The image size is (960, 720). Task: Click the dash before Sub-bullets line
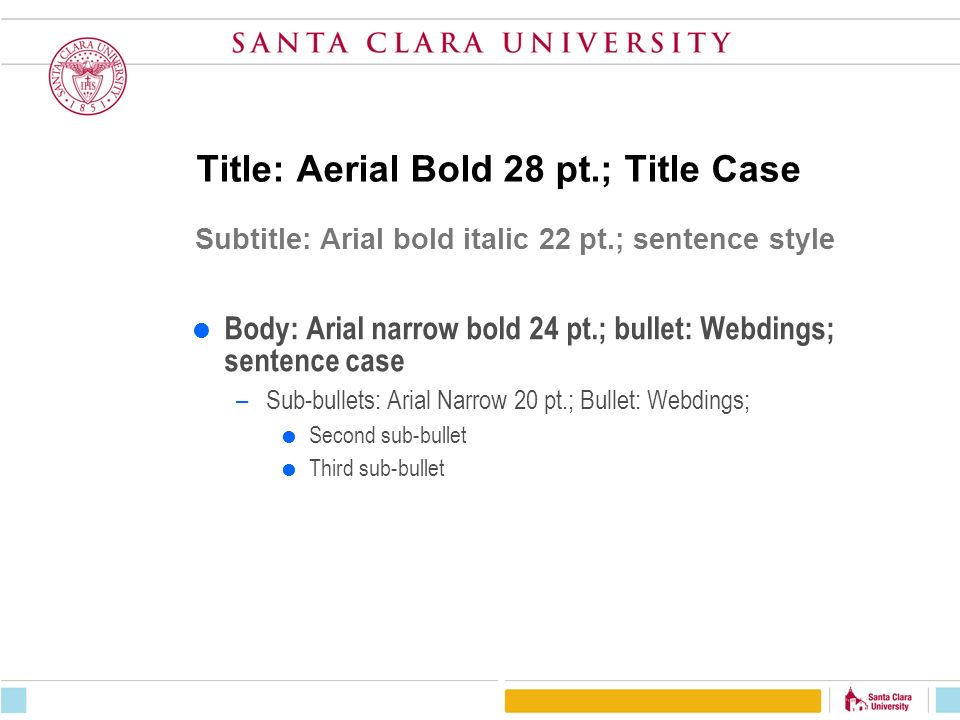click(242, 402)
